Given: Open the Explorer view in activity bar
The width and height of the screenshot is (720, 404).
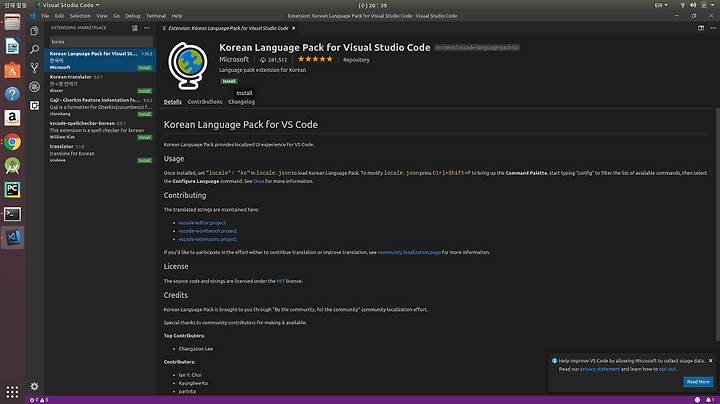Looking at the screenshot, I should pyautogui.click(x=34, y=31).
